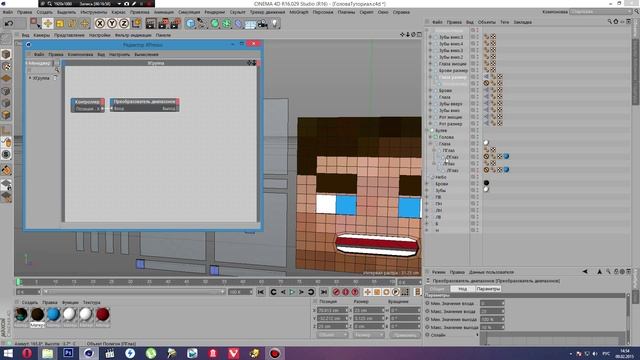
Task: Select the Rotate tool
Action: click(x=72, y=24)
